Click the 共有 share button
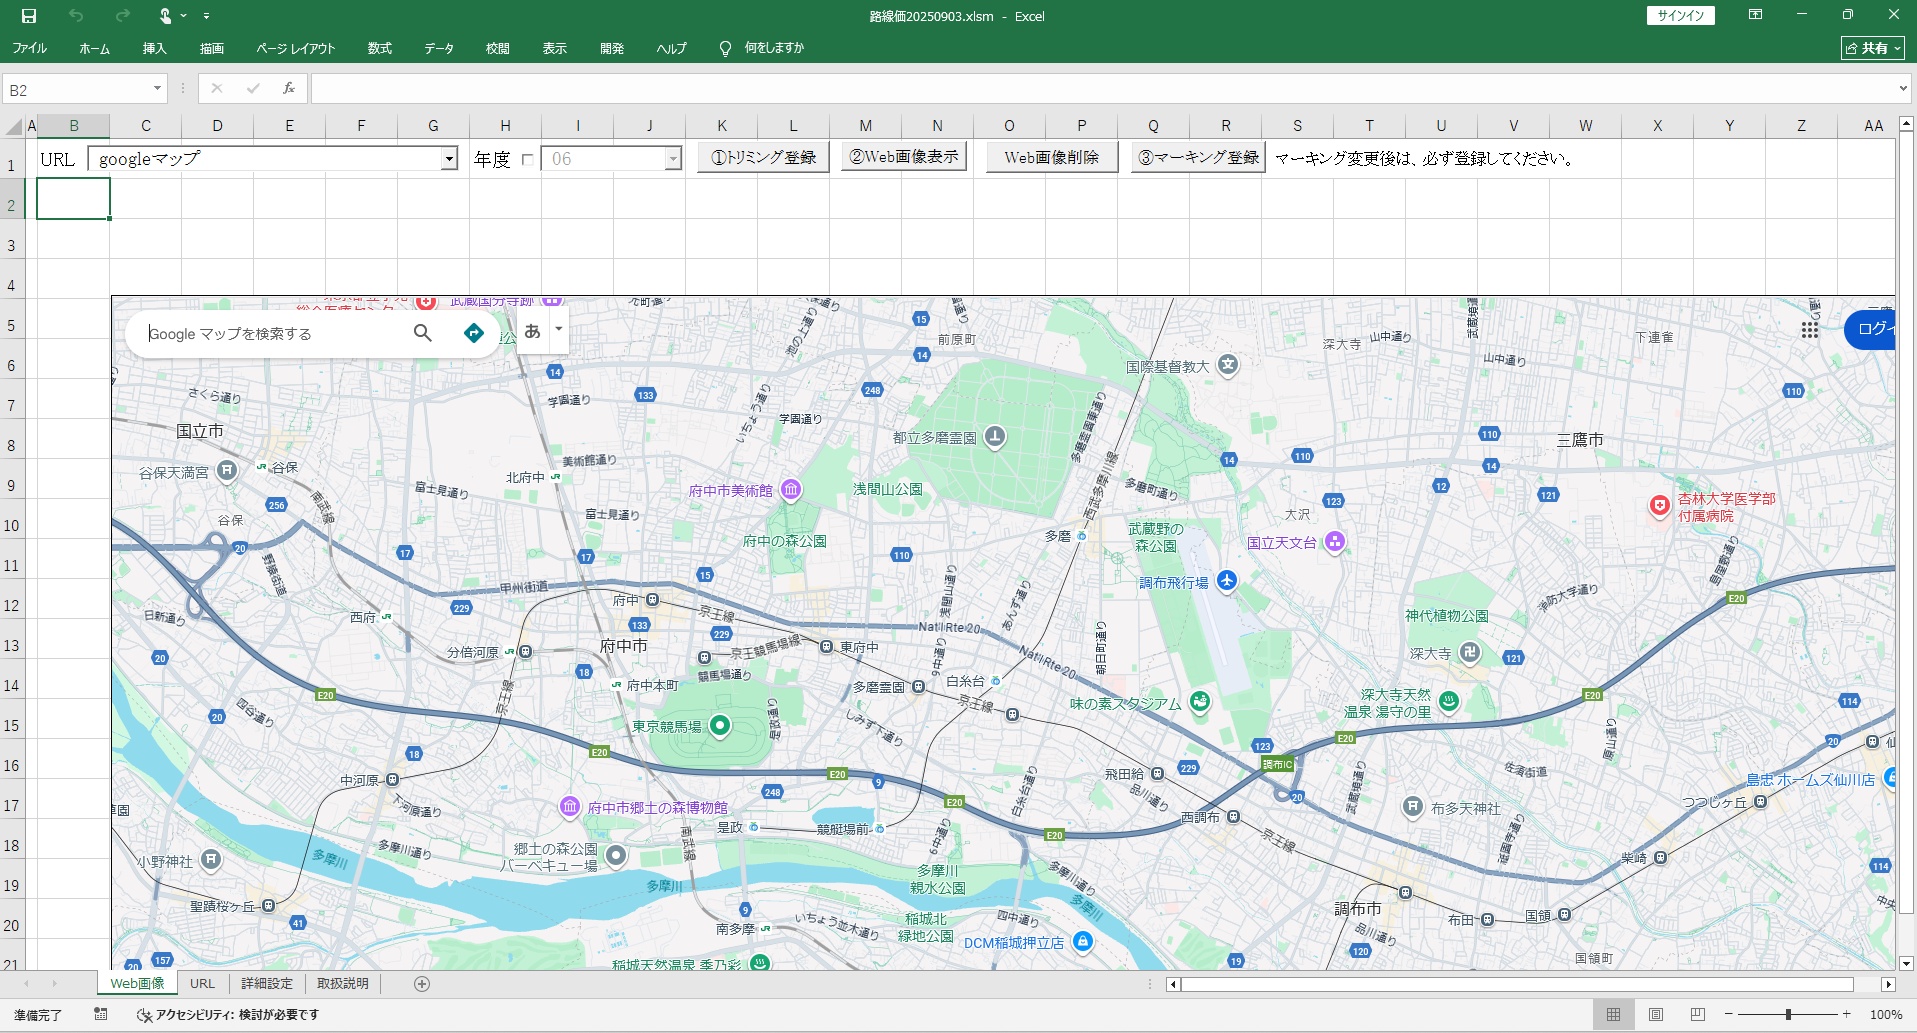The width and height of the screenshot is (1917, 1033). tap(1873, 48)
